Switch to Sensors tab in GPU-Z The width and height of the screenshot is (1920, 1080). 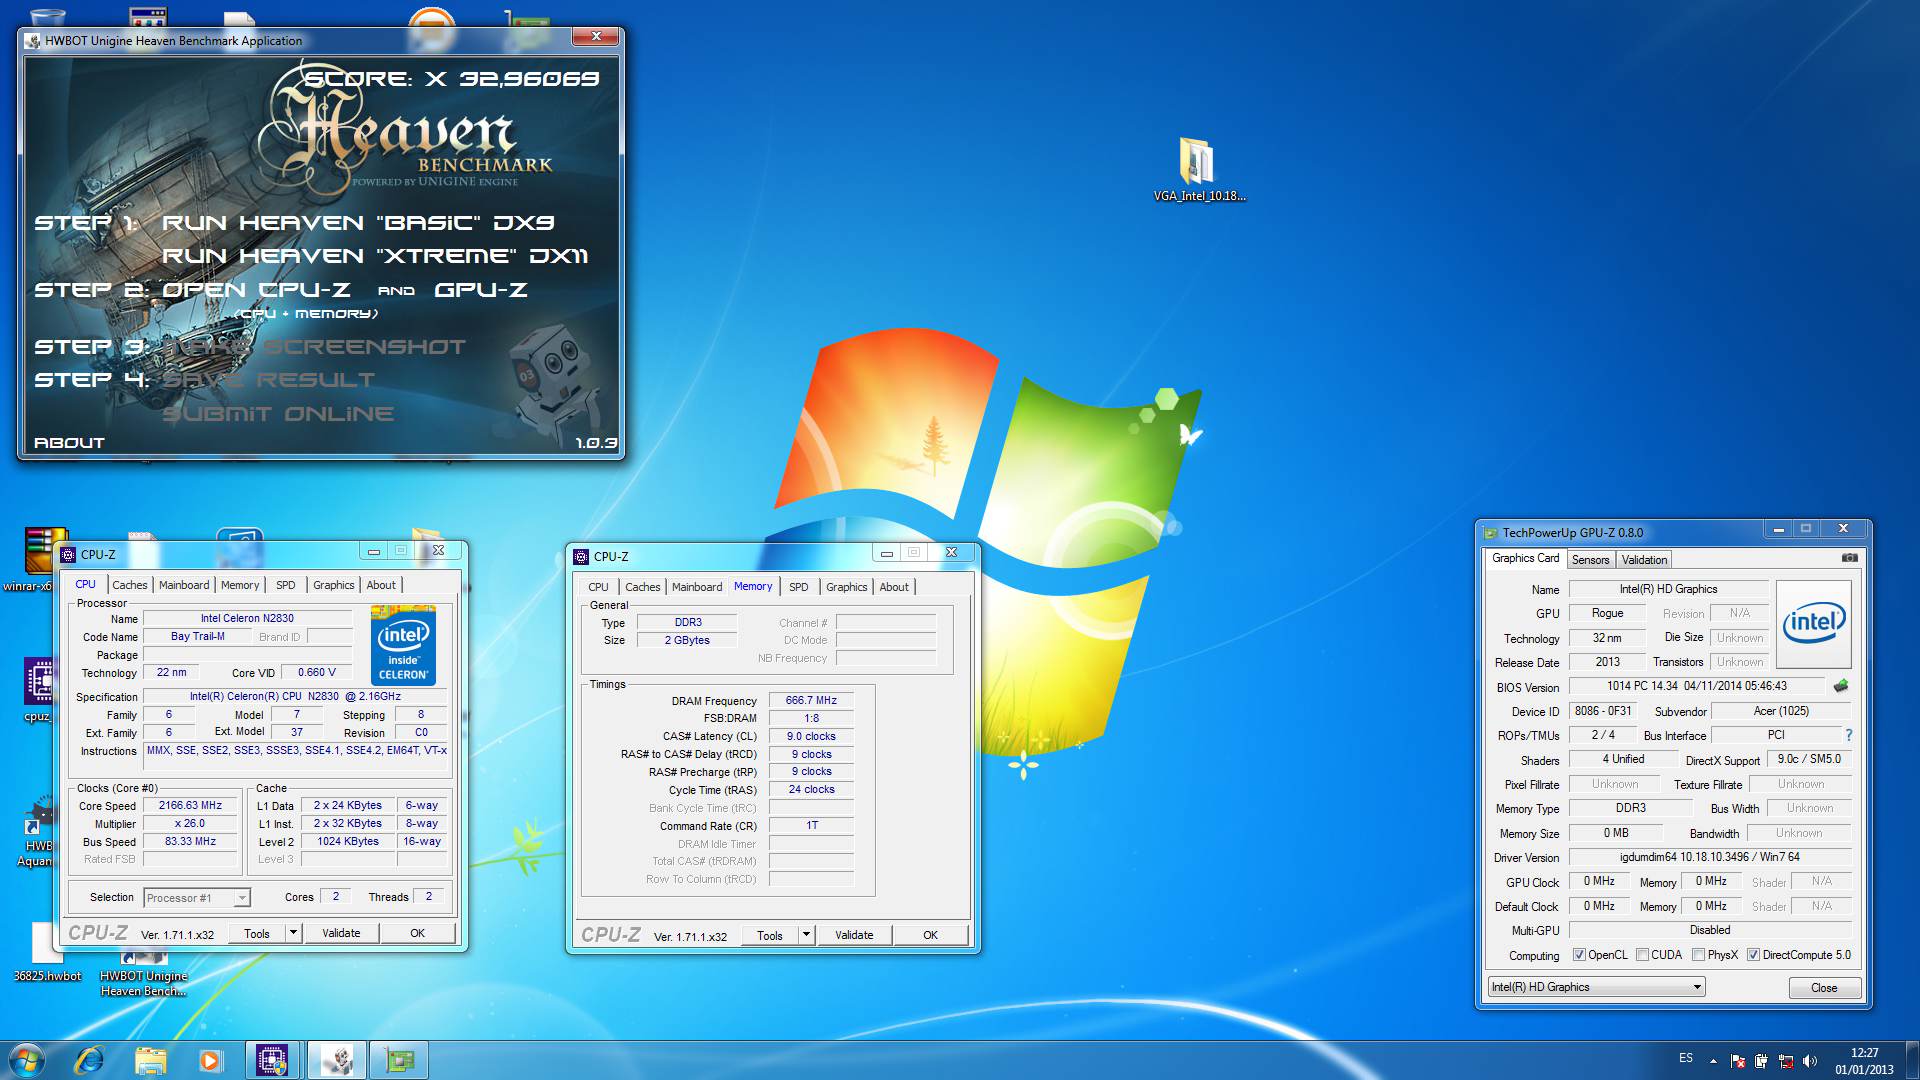pos(1590,560)
